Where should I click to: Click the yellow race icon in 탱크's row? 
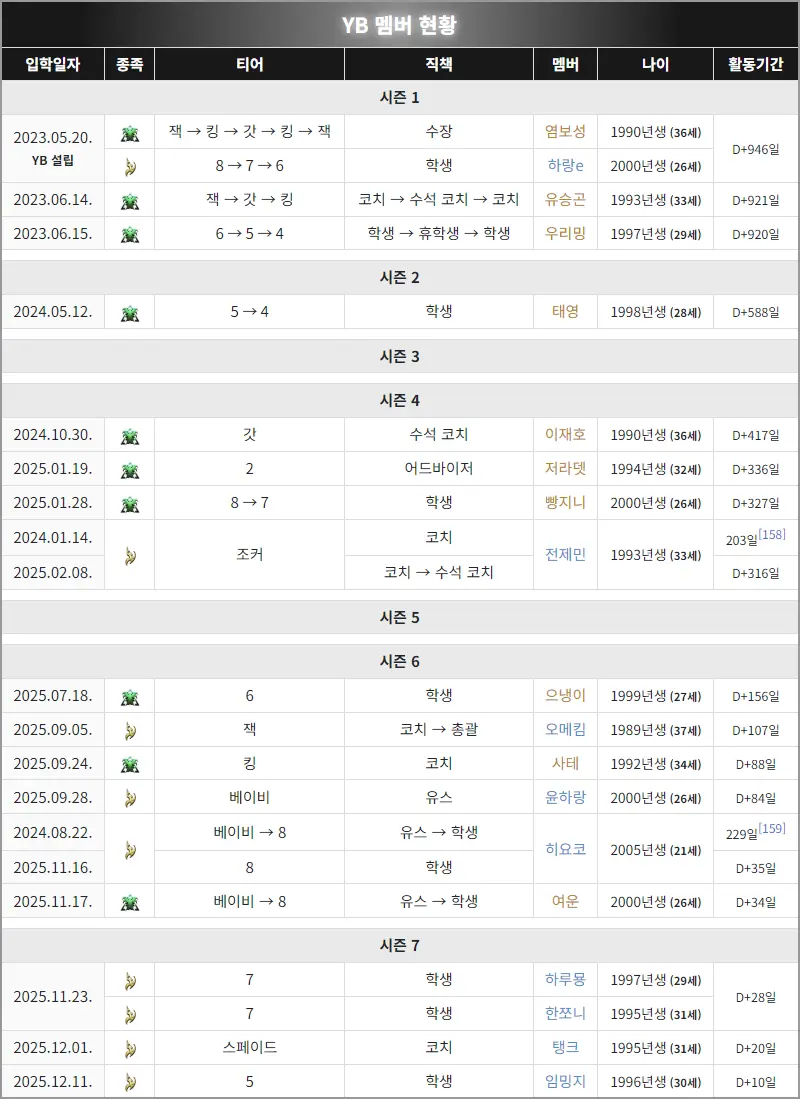coord(130,1049)
